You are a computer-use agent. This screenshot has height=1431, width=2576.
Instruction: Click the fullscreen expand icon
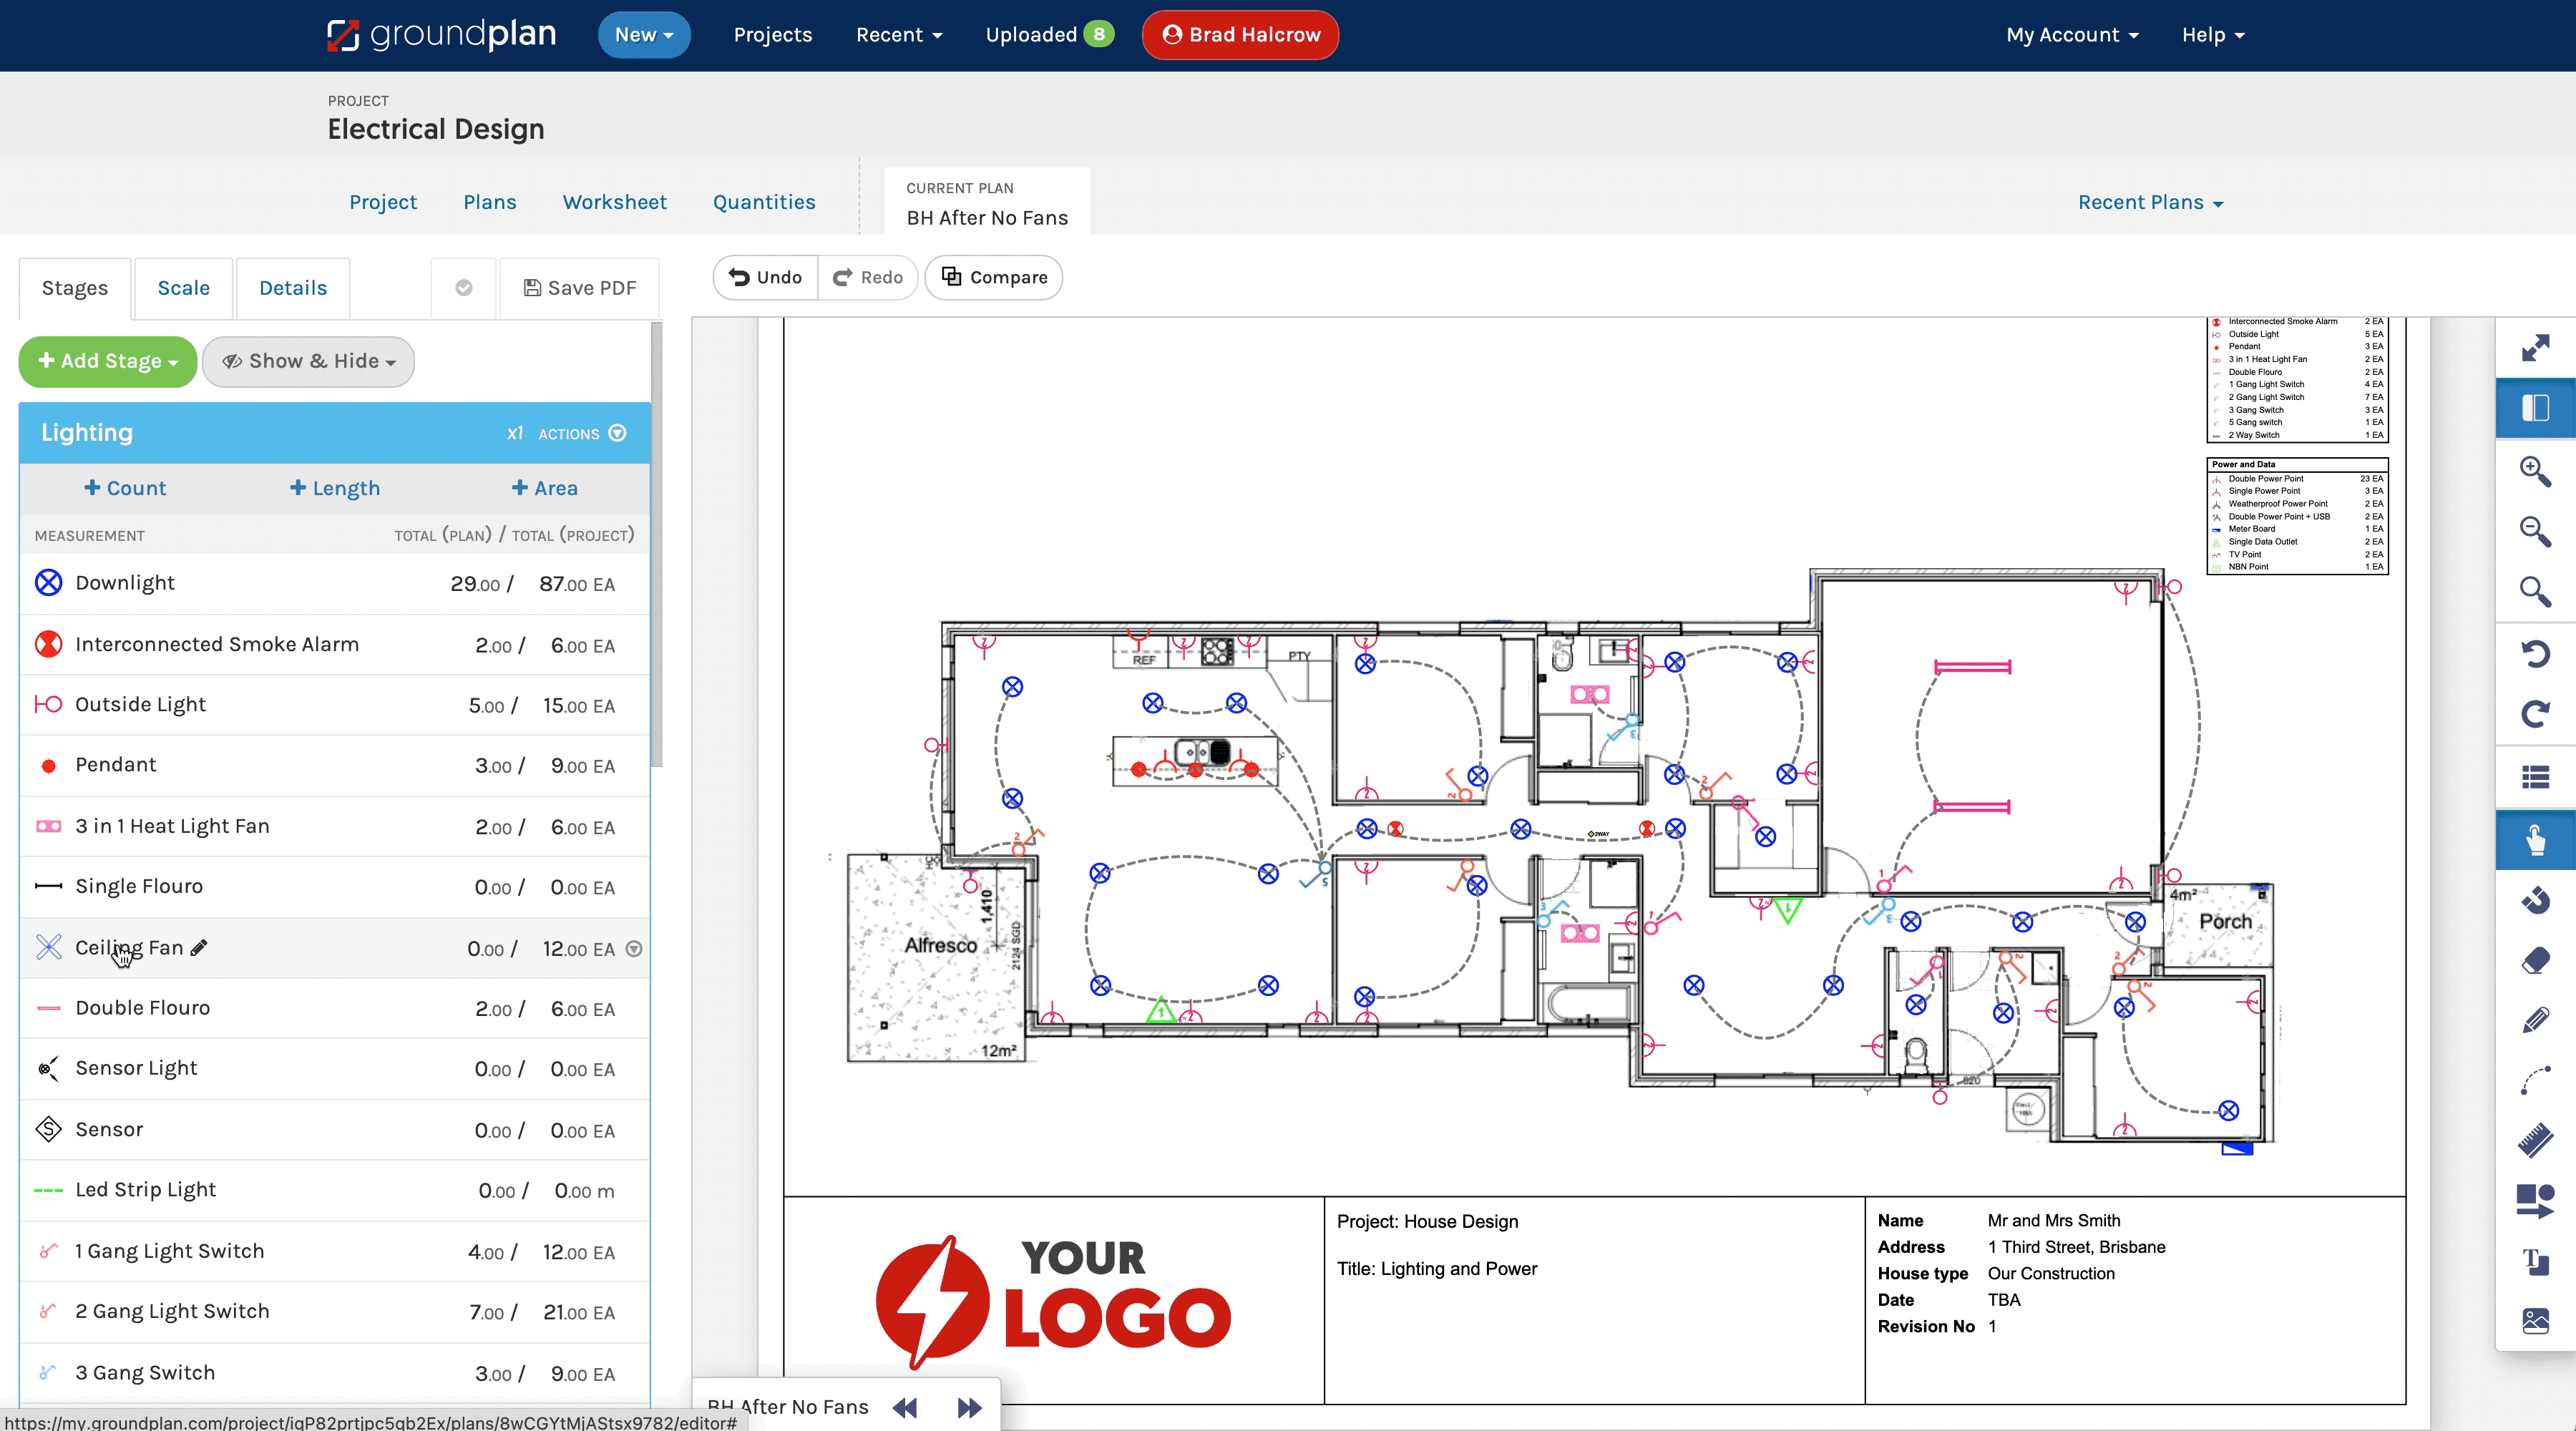point(2537,349)
